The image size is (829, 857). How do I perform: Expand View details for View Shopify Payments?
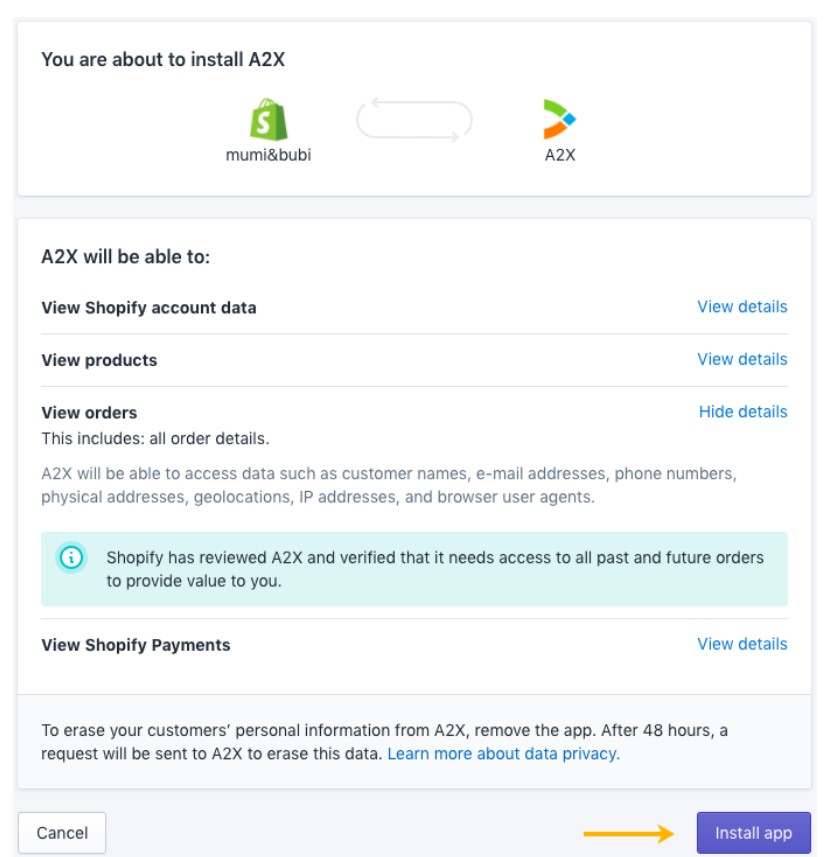[x=742, y=644]
